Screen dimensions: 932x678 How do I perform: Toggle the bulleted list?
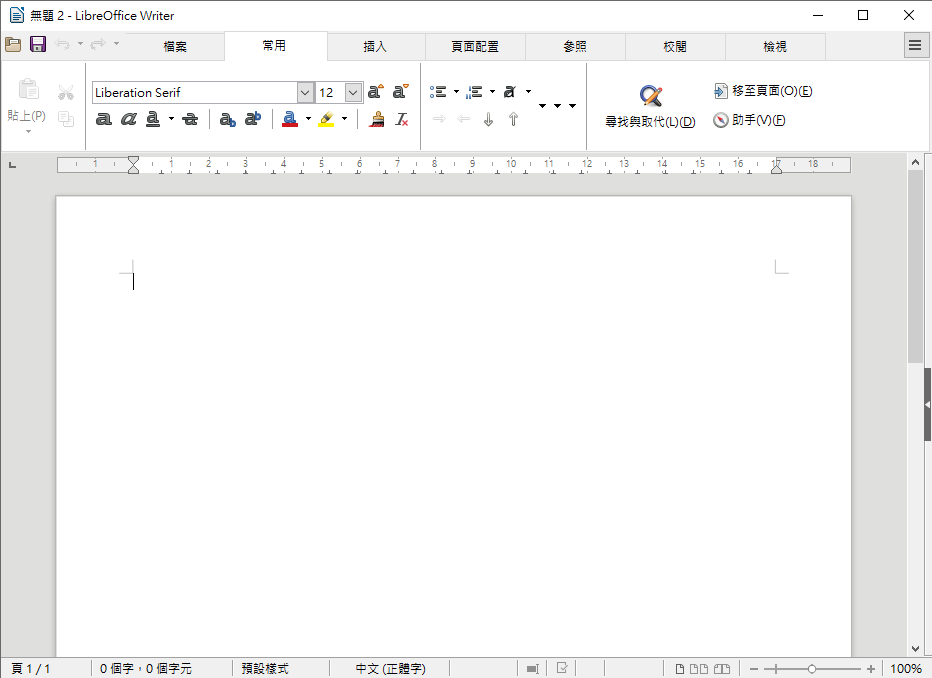(x=439, y=92)
